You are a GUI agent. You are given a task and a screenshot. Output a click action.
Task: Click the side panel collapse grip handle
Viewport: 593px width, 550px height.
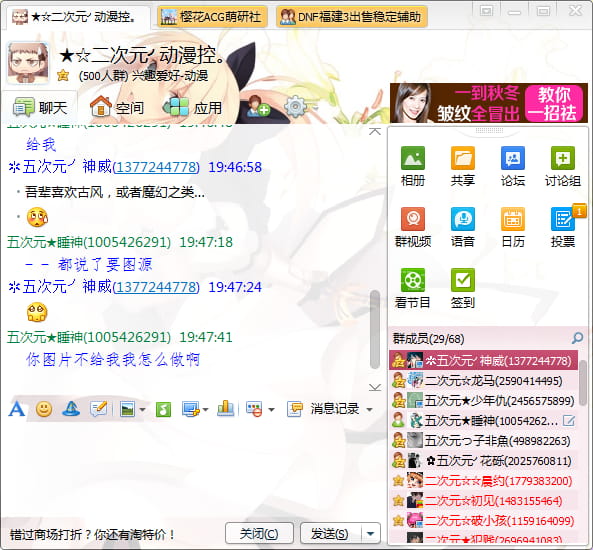point(489,130)
